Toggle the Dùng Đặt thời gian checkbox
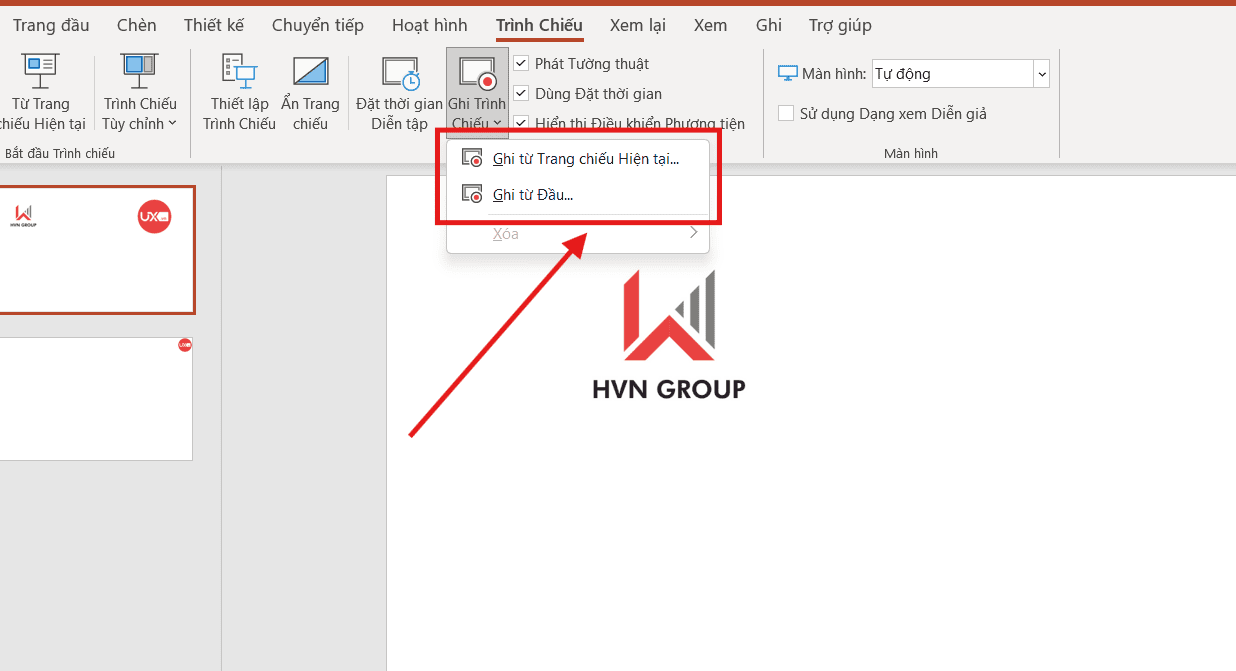The height and width of the screenshot is (671, 1236). (x=521, y=94)
